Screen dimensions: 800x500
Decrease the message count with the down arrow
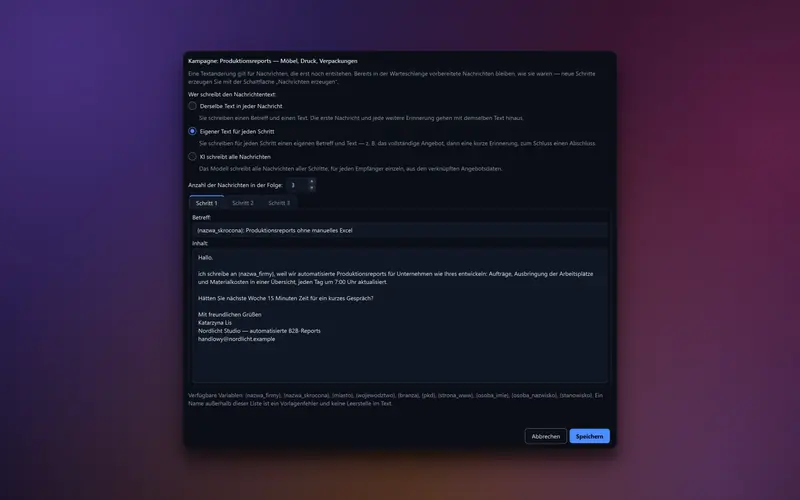312,188
